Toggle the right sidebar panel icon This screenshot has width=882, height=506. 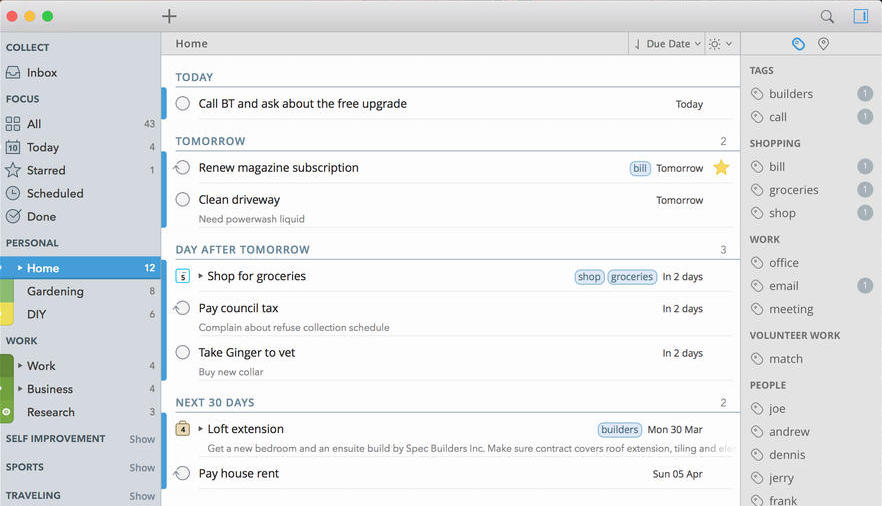click(860, 16)
